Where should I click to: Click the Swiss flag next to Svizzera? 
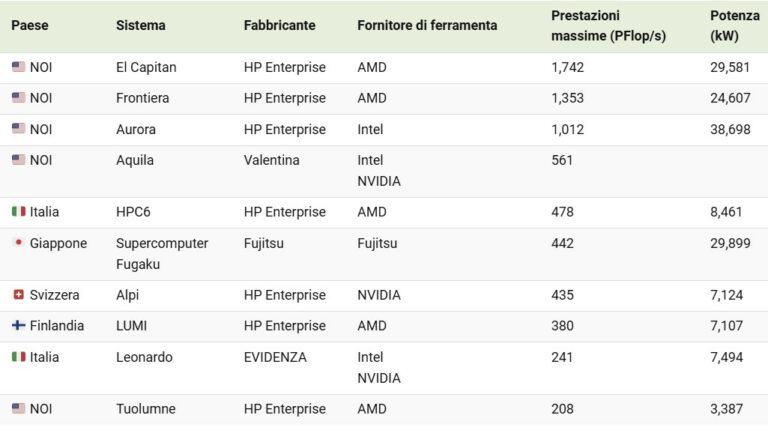pyautogui.click(x=19, y=294)
